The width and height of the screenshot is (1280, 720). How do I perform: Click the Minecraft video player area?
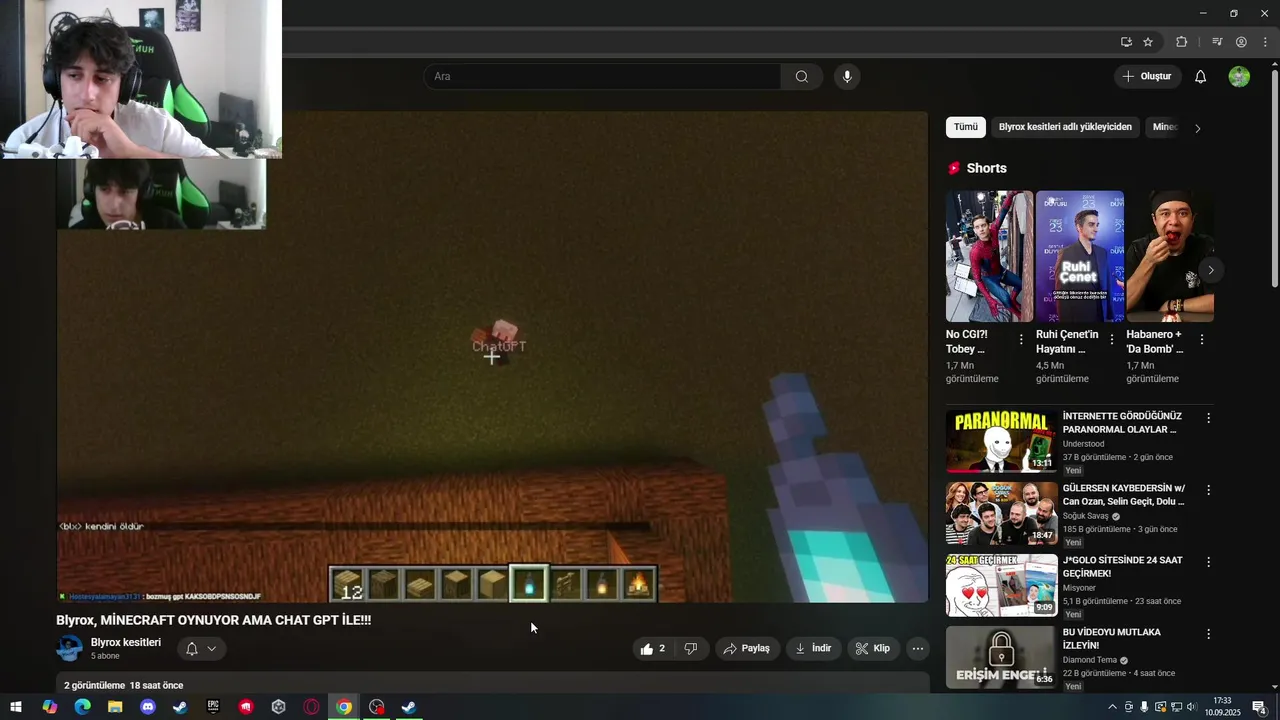tap(492, 357)
